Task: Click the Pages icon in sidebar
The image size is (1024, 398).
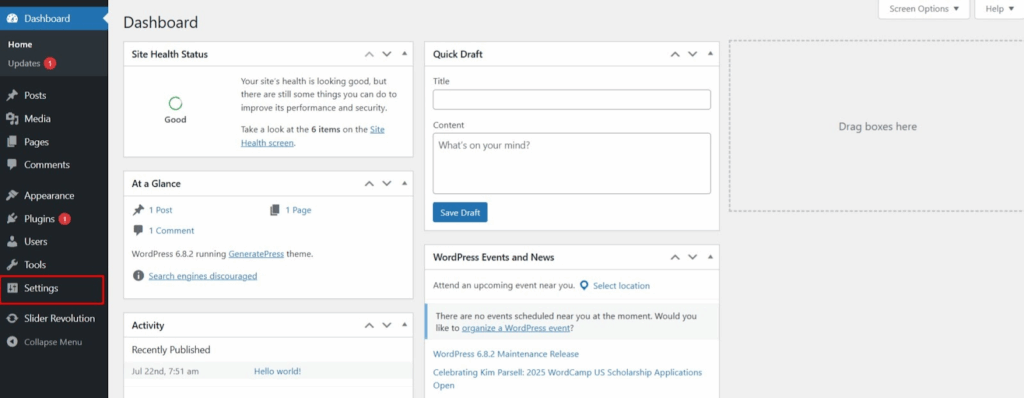Action: coord(12,142)
